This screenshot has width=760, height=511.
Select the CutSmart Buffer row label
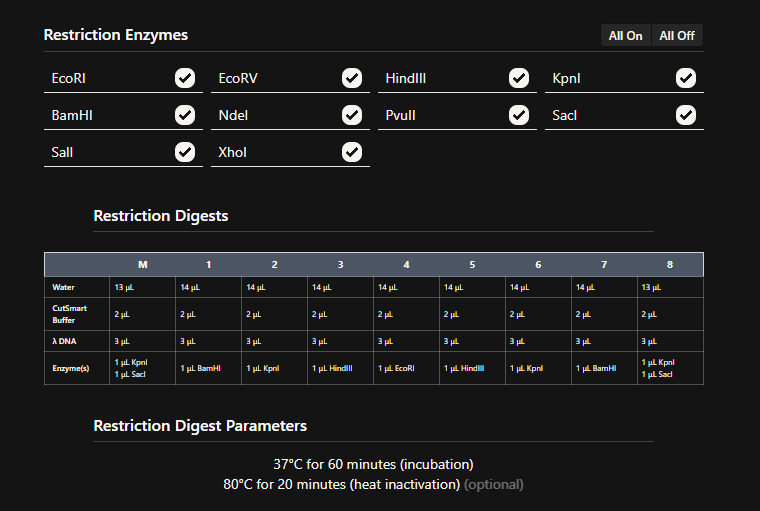click(70, 314)
